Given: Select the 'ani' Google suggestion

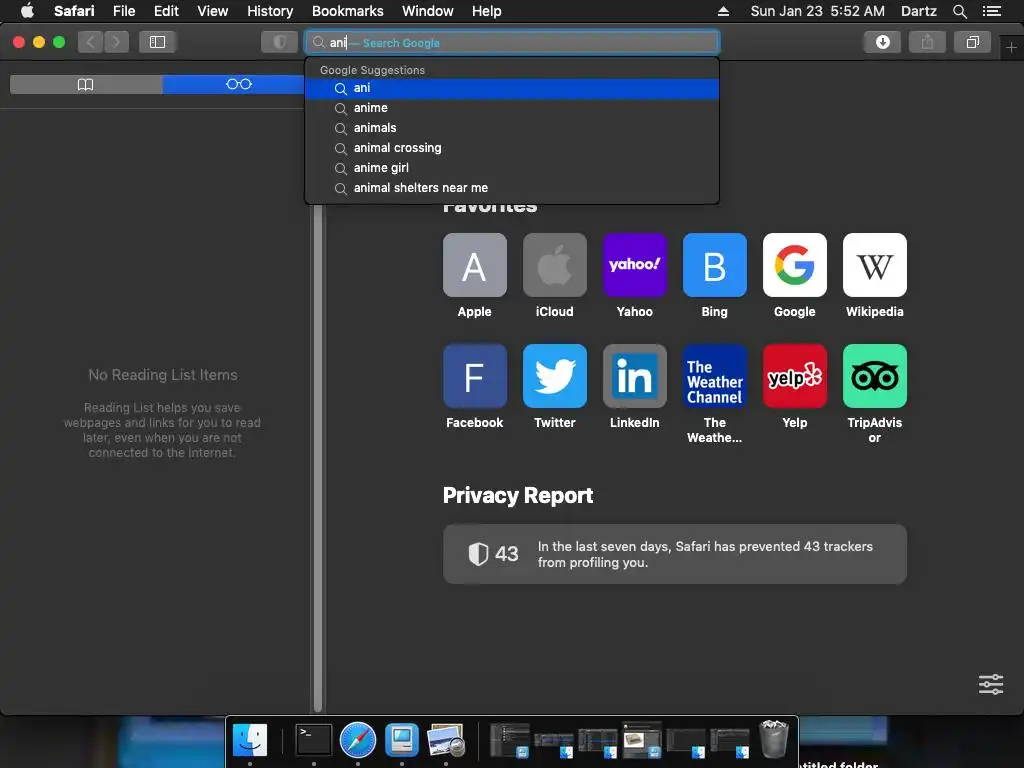Looking at the screenshot, I should point(512,88).
